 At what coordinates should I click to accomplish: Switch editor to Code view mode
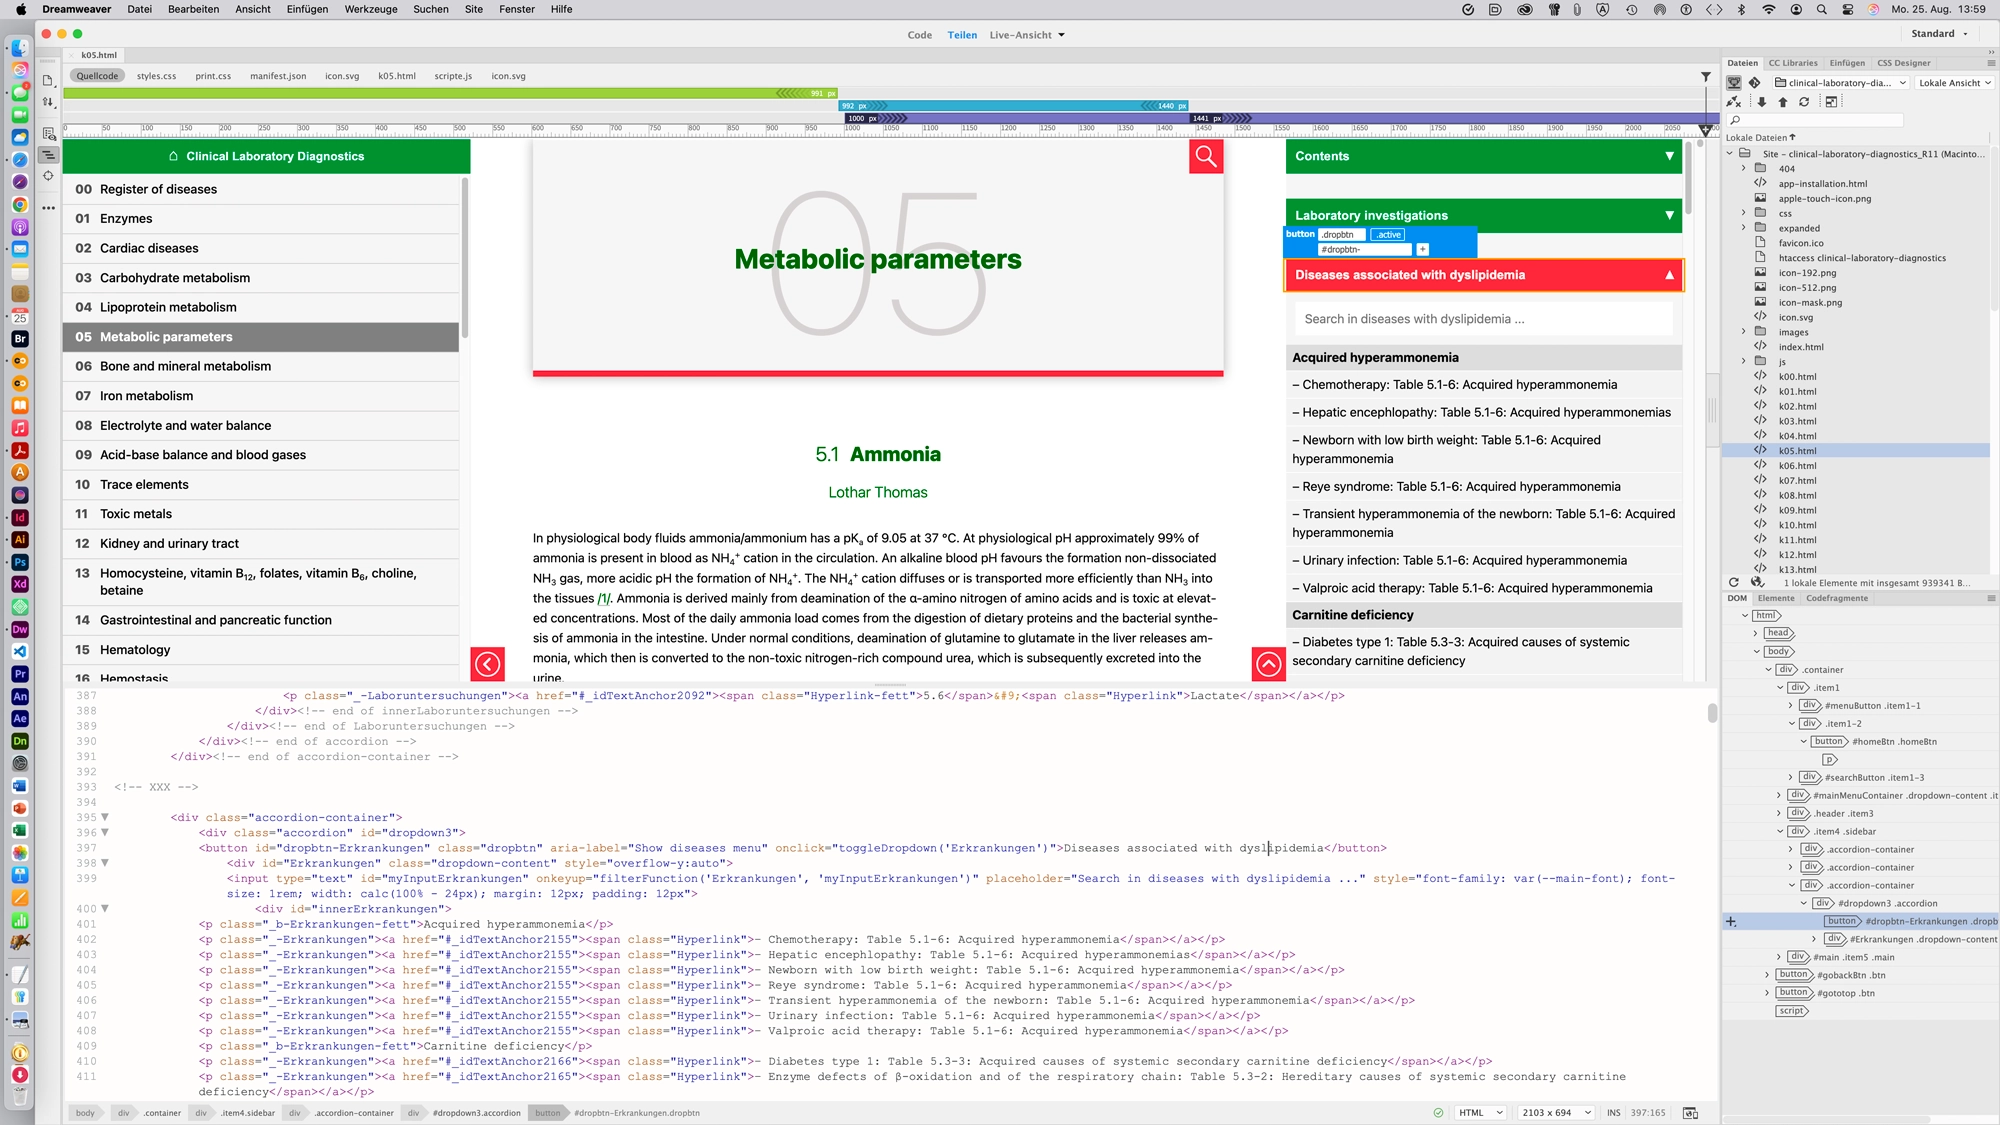pos(919,34)
